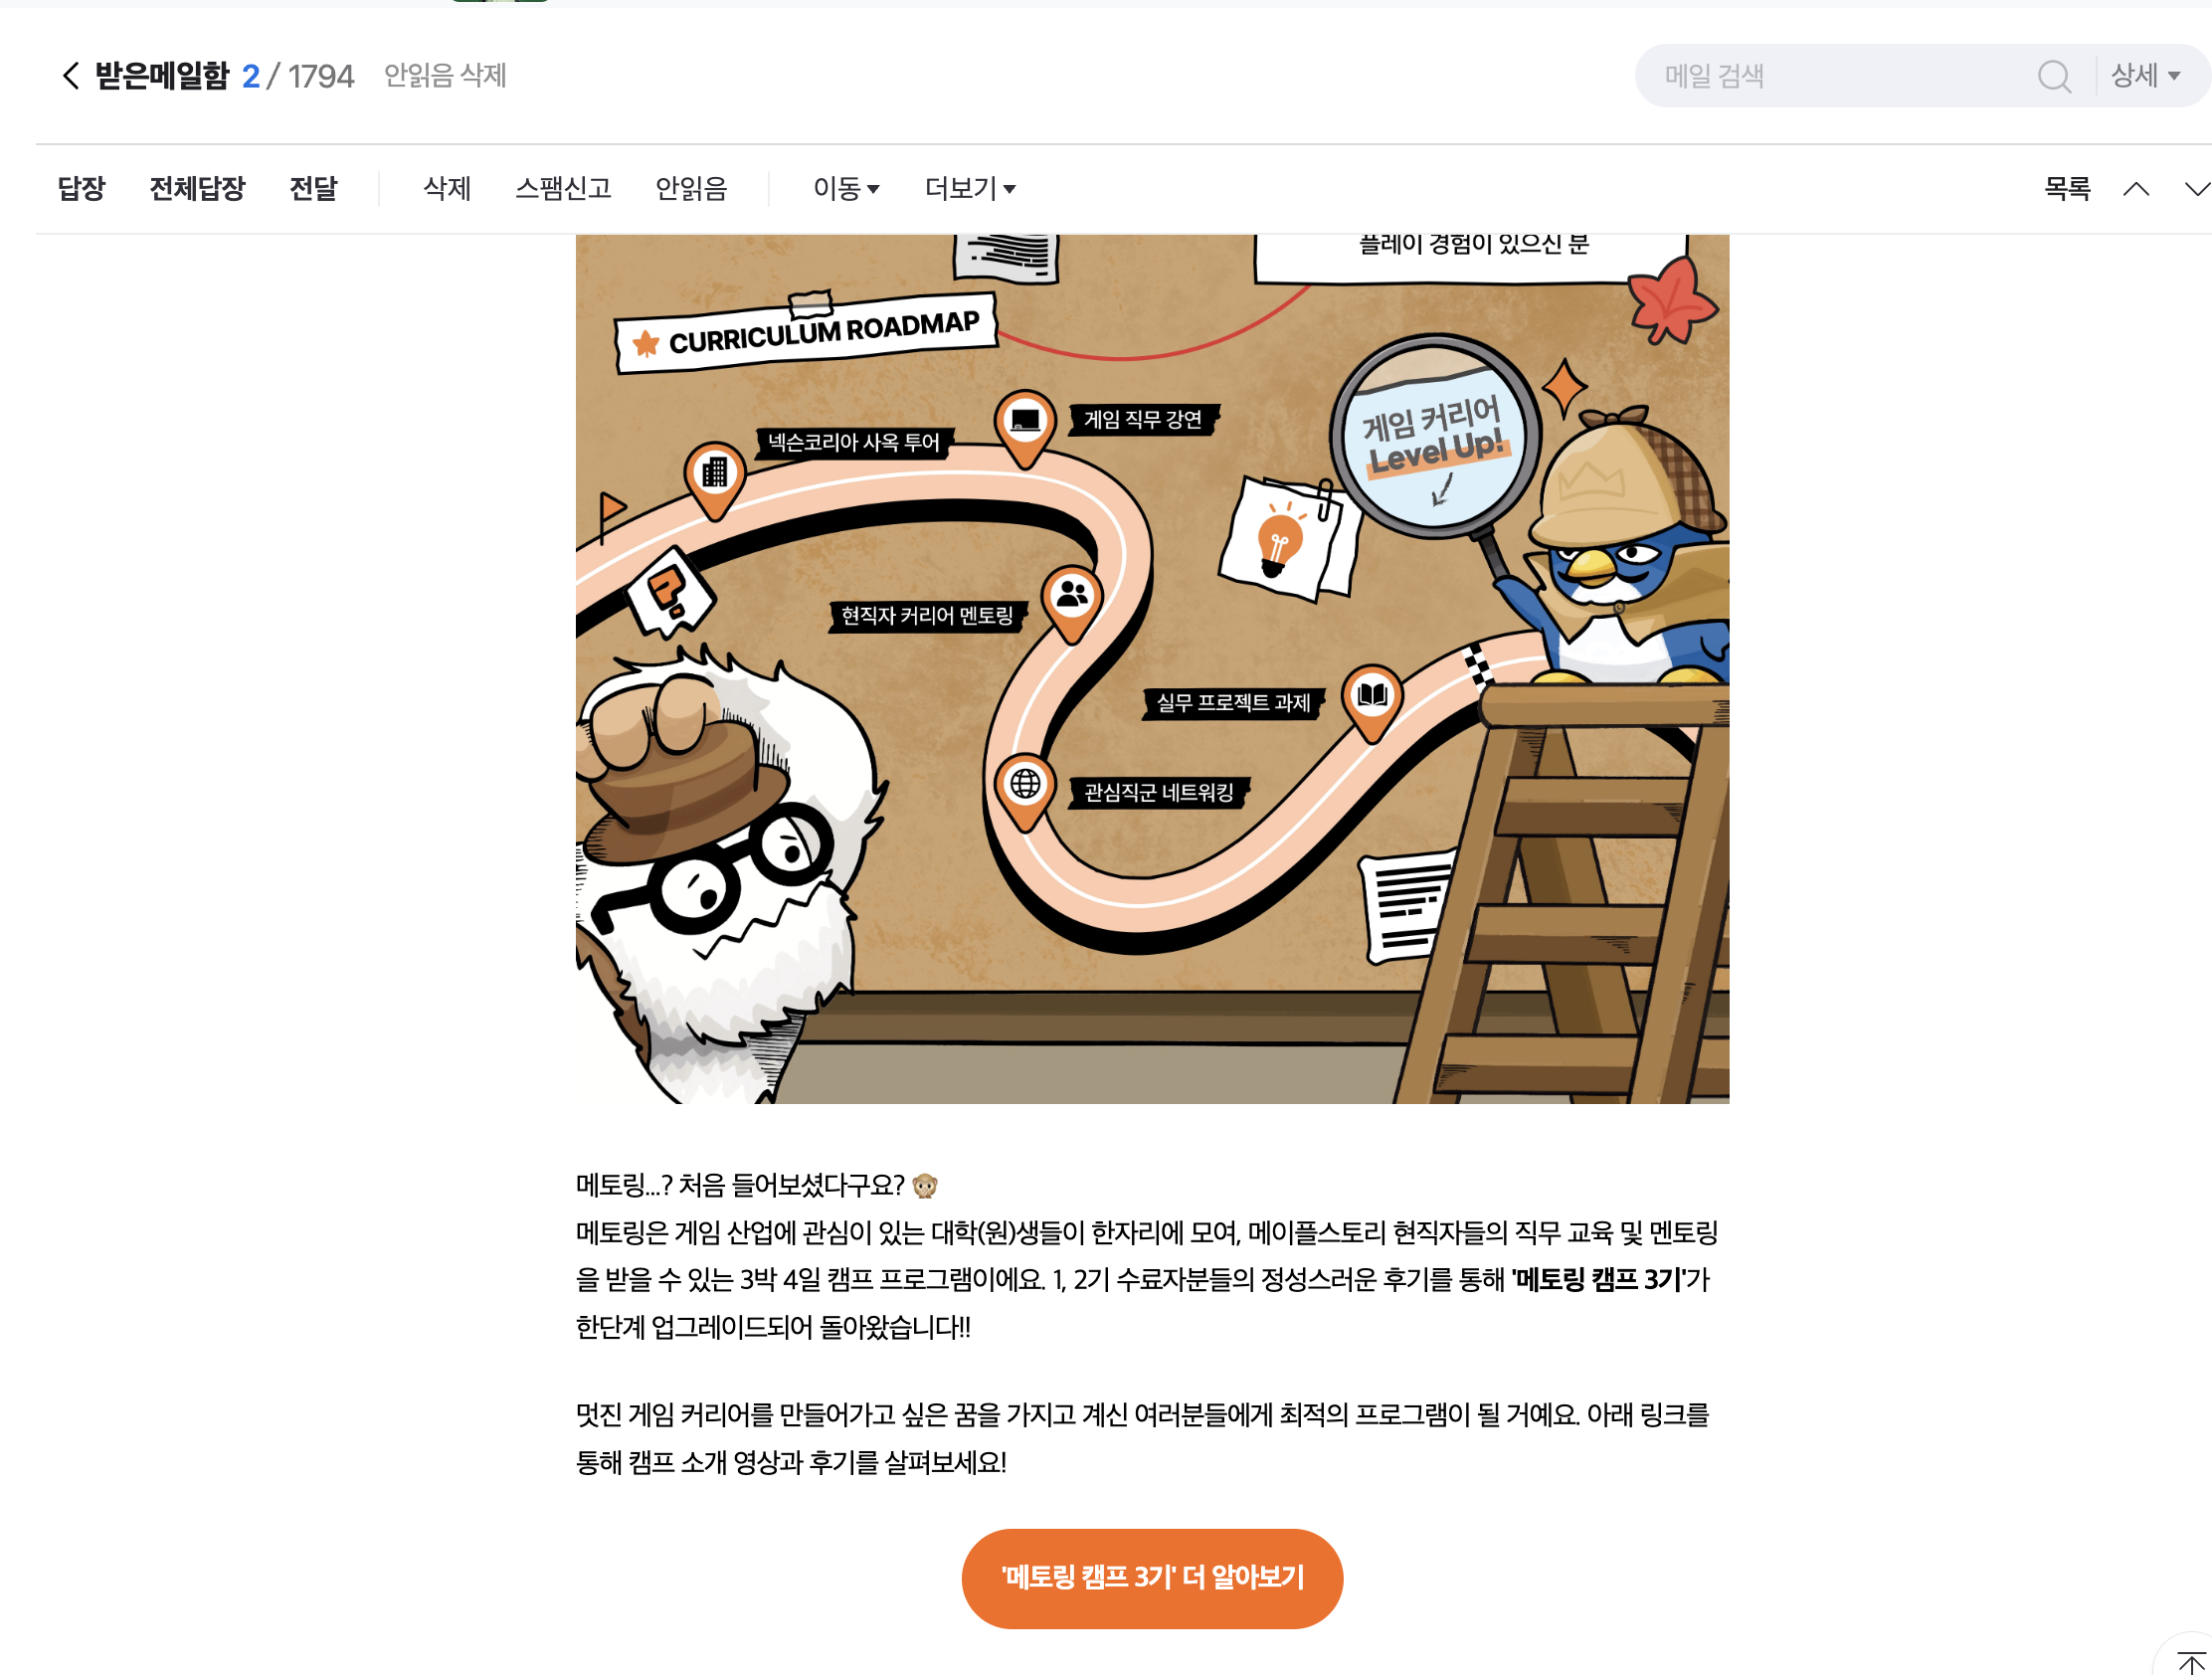2212x1675 pixels.
Task: Return to 목록 mail list
Action: pos(2067,189)
